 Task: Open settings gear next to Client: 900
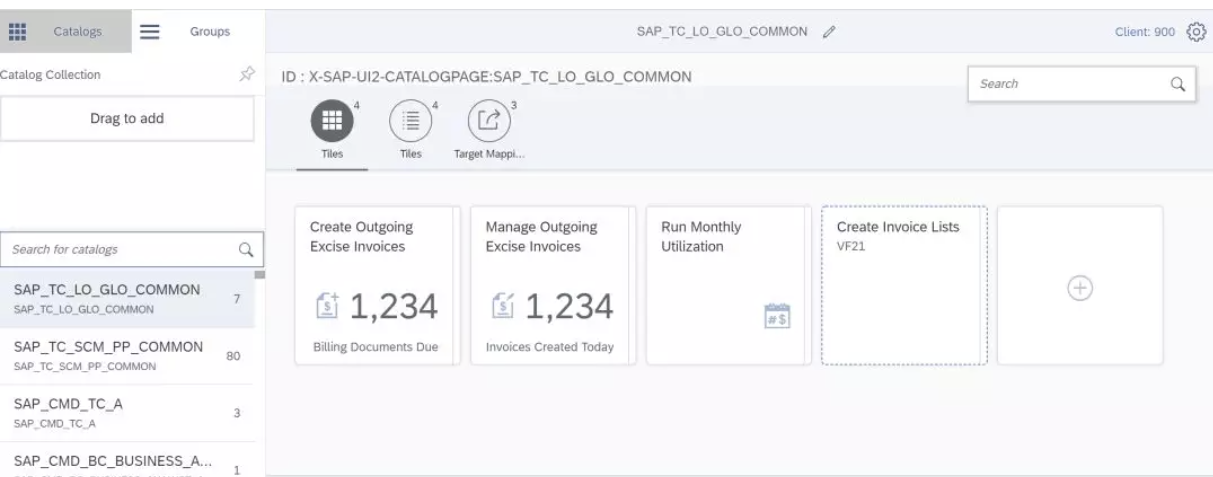coord(1194,31)
